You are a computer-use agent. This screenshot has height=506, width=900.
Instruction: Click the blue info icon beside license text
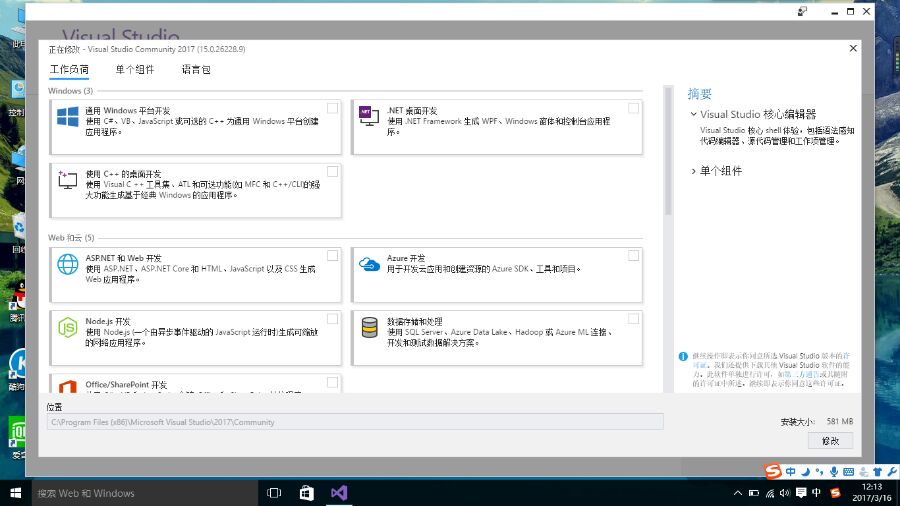click(x=683, y=356)
